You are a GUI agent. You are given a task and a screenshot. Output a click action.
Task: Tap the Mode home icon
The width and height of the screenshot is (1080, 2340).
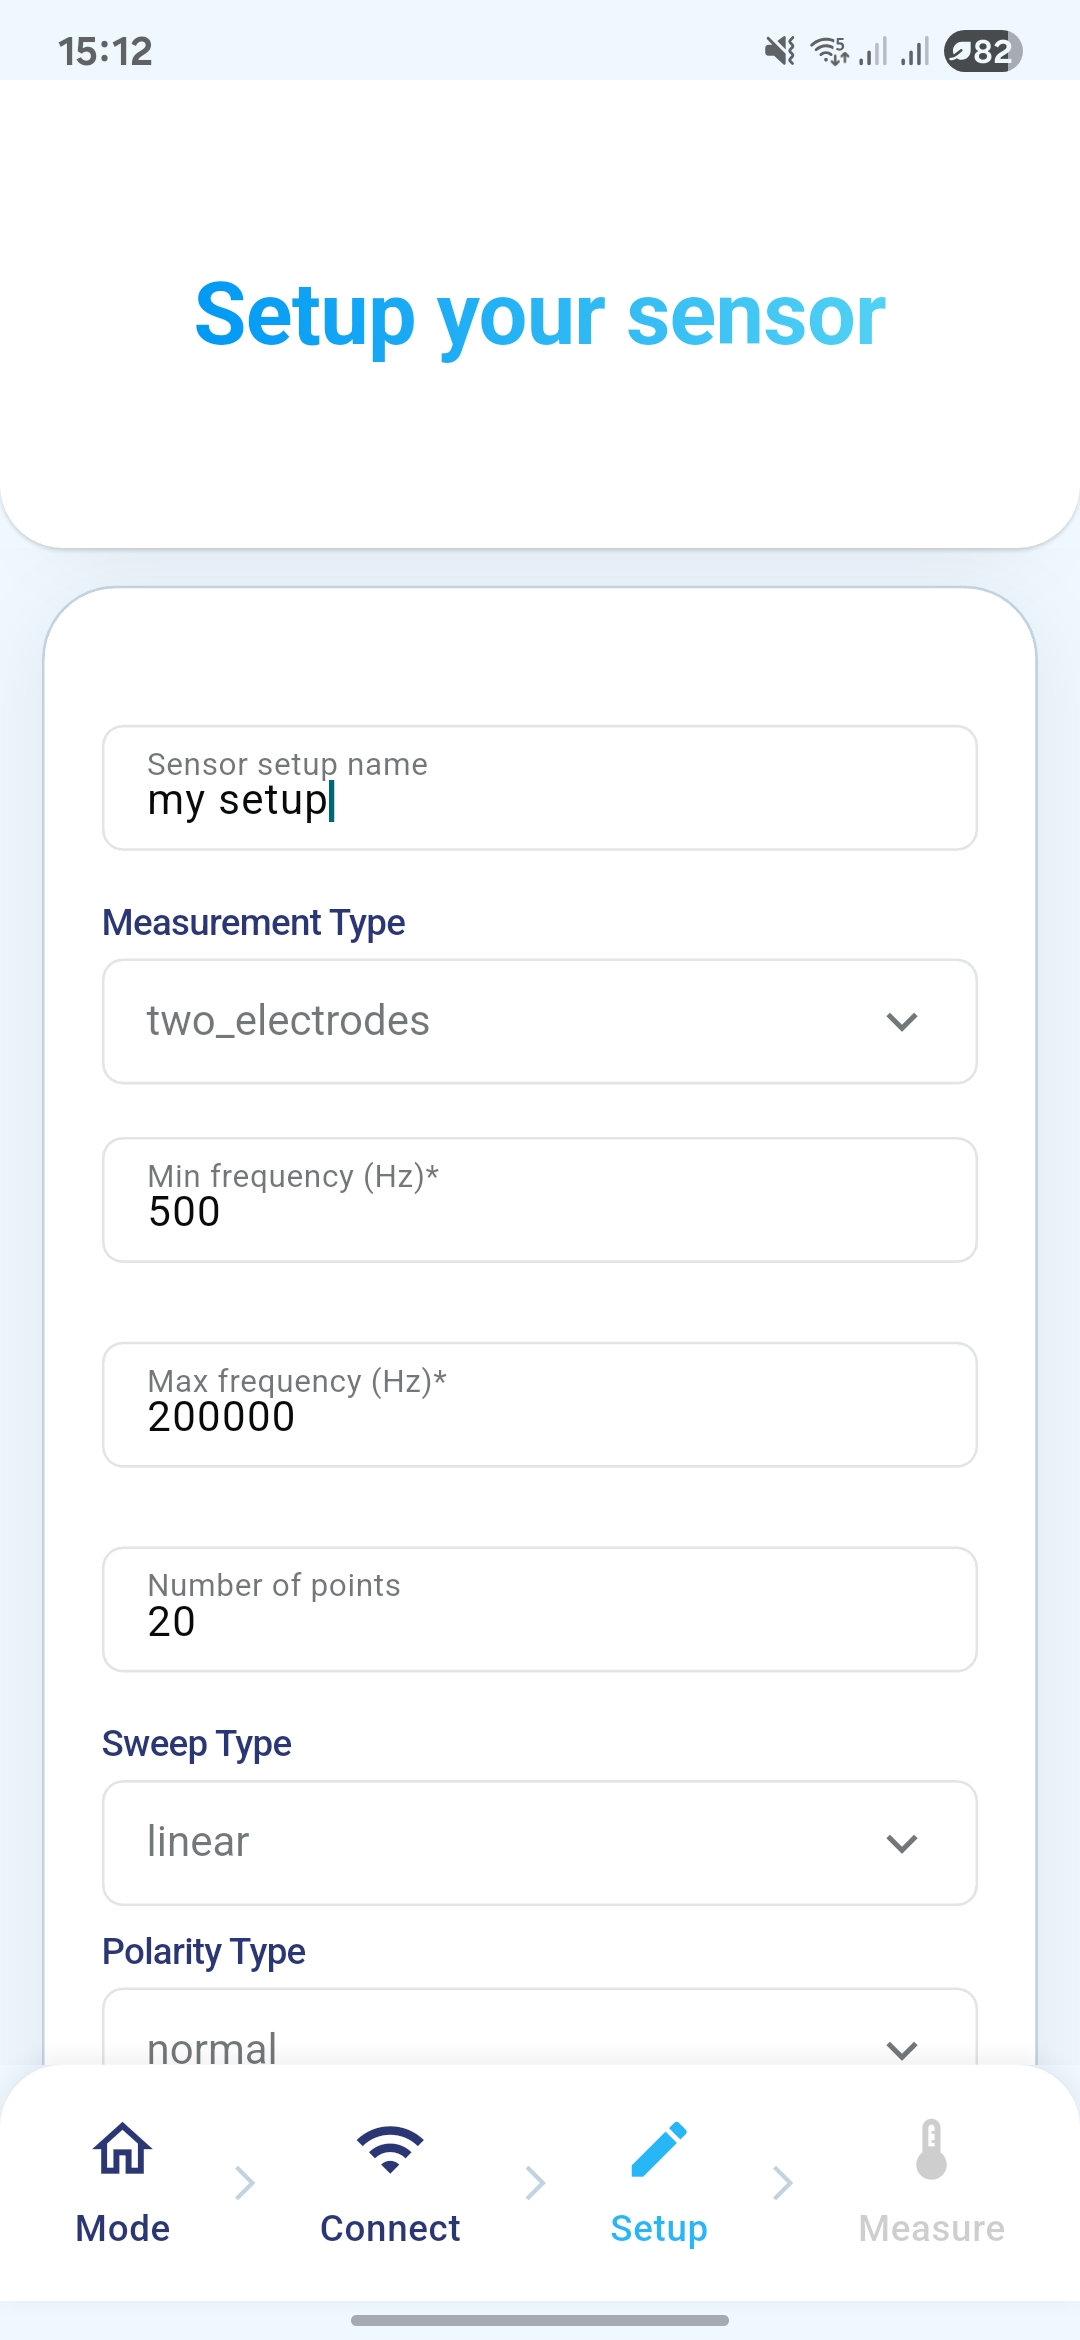[122, 2148]
